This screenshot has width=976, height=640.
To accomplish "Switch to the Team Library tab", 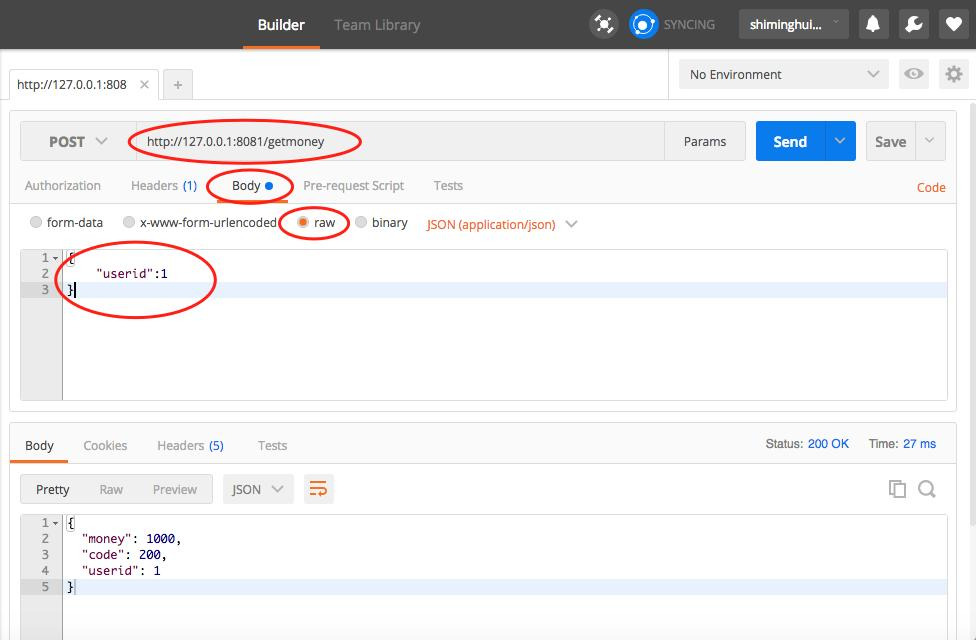I will click(377, 26).
